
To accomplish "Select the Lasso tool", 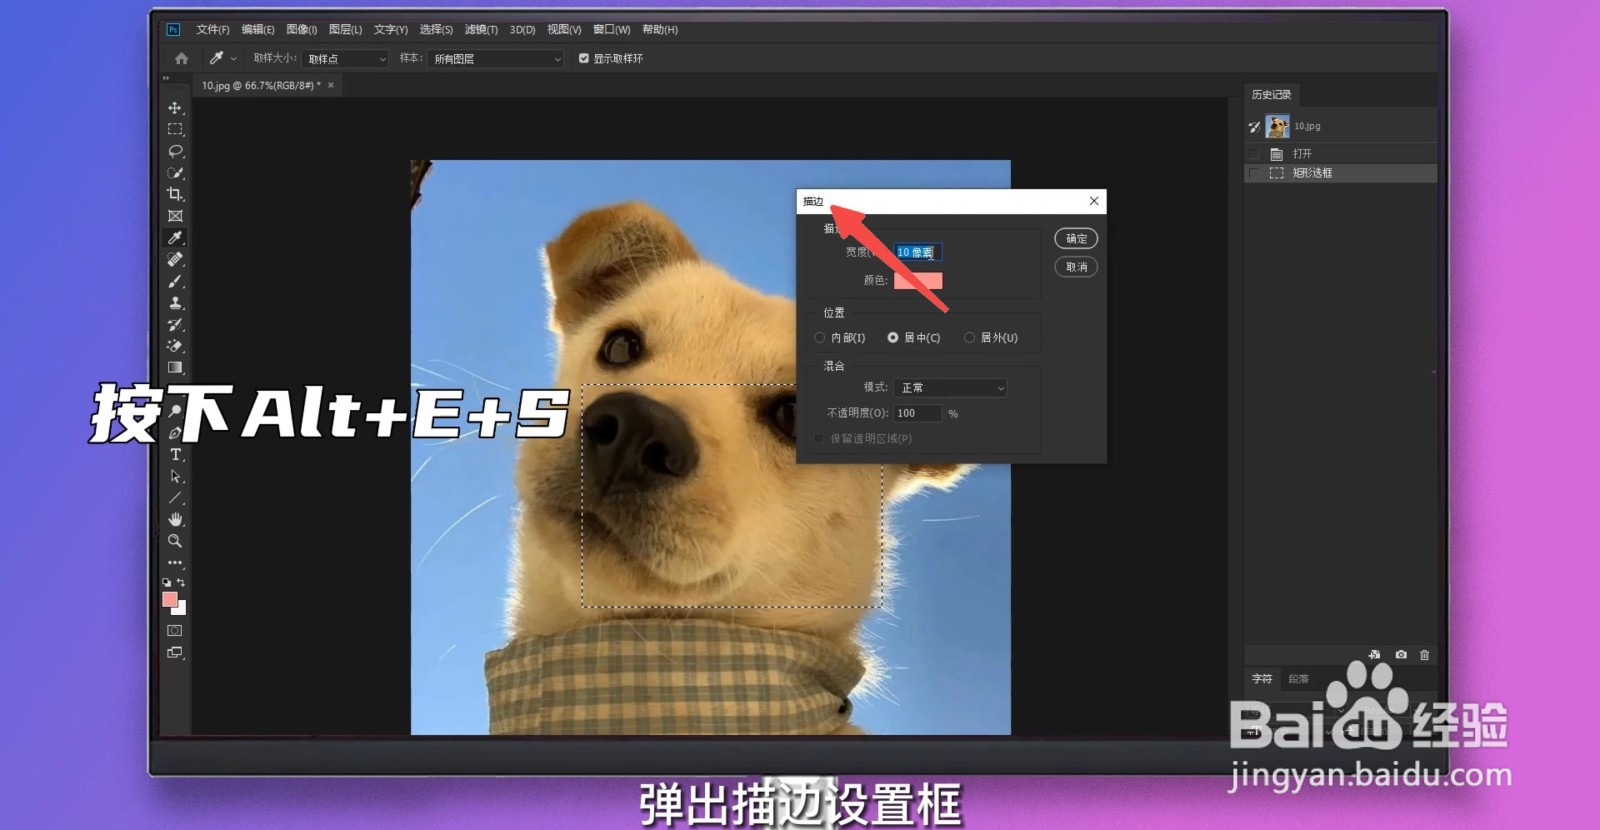I will pos(175,151).
